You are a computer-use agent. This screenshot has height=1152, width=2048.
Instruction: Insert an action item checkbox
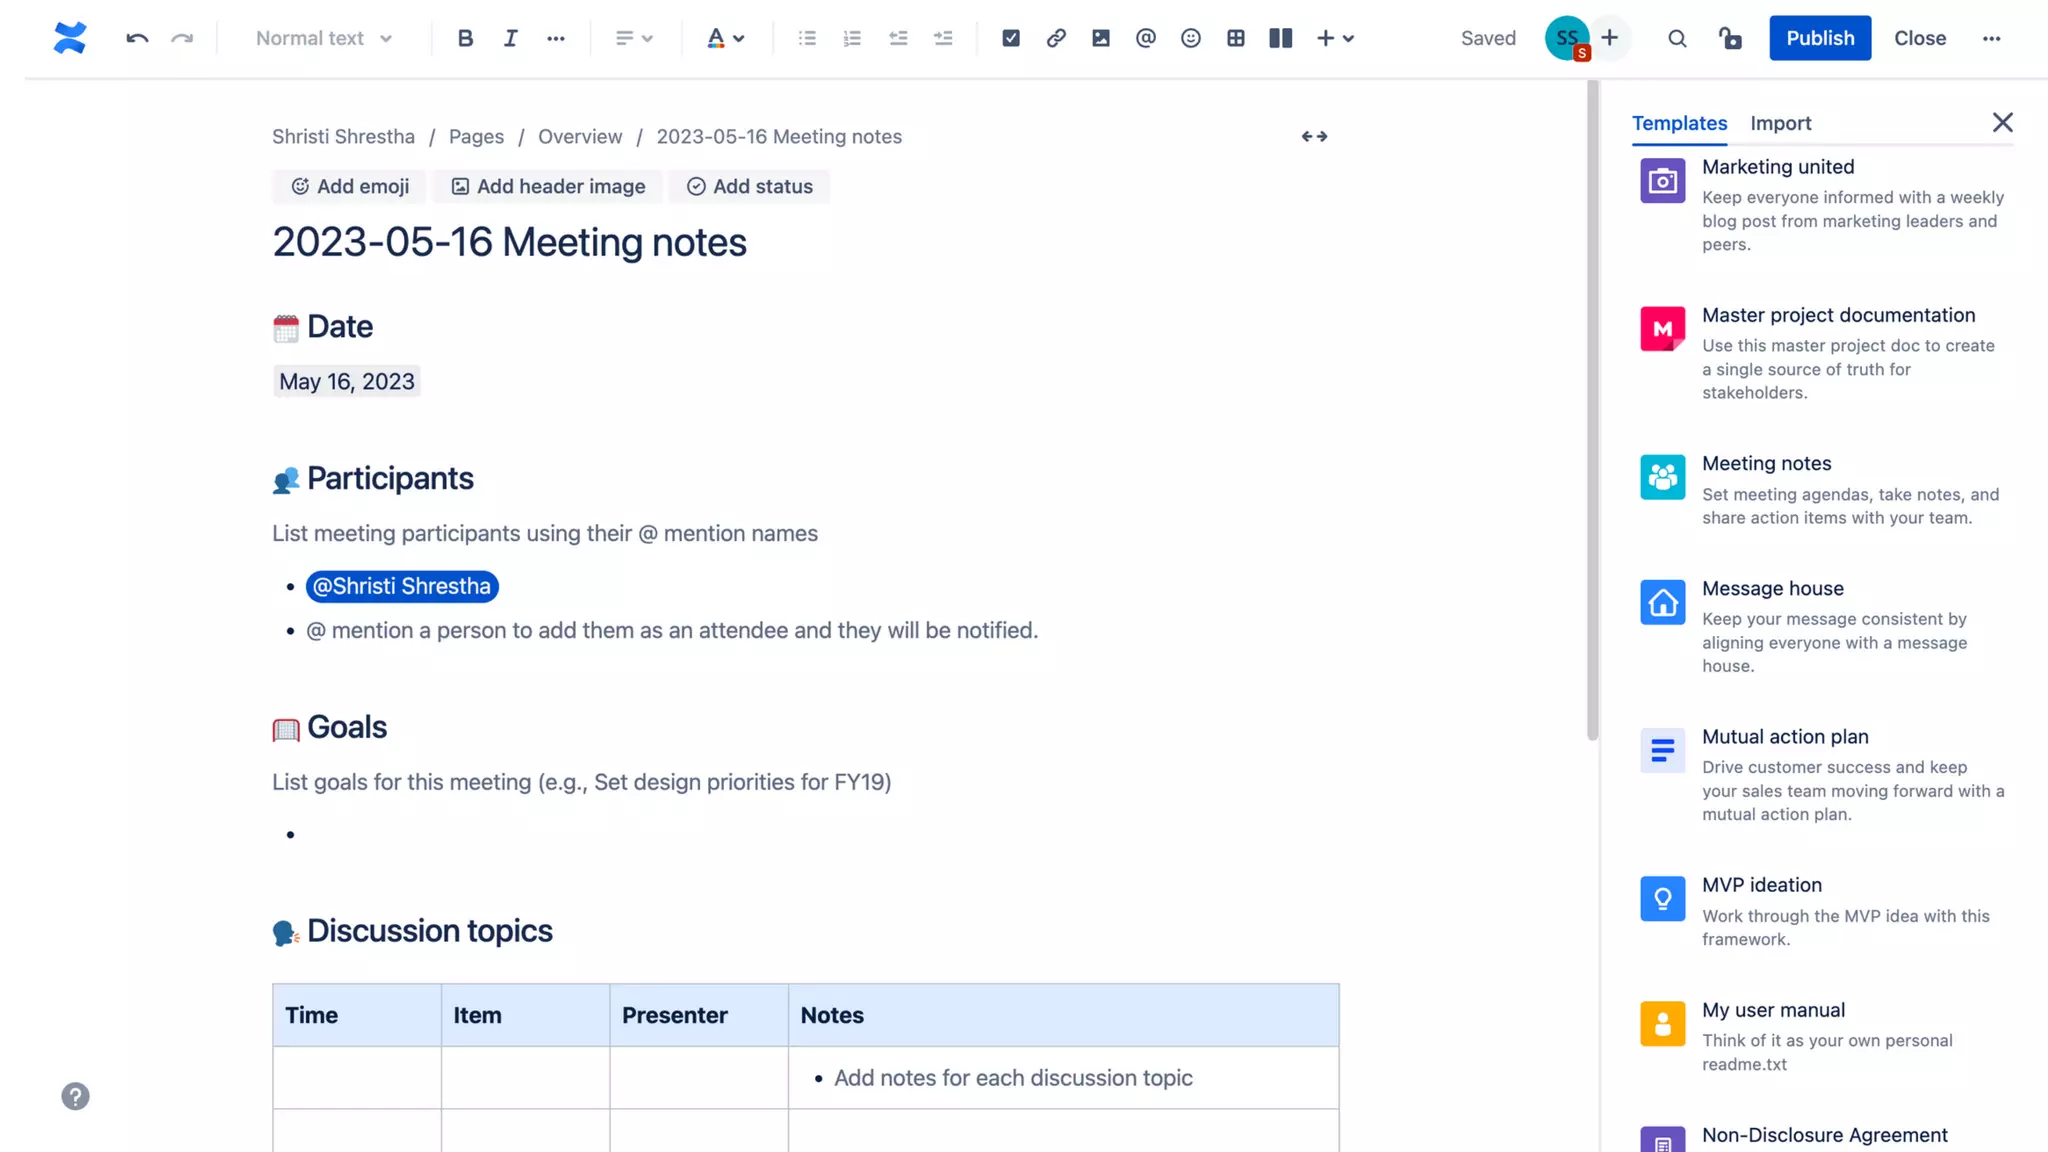[x=1011, y=38]
